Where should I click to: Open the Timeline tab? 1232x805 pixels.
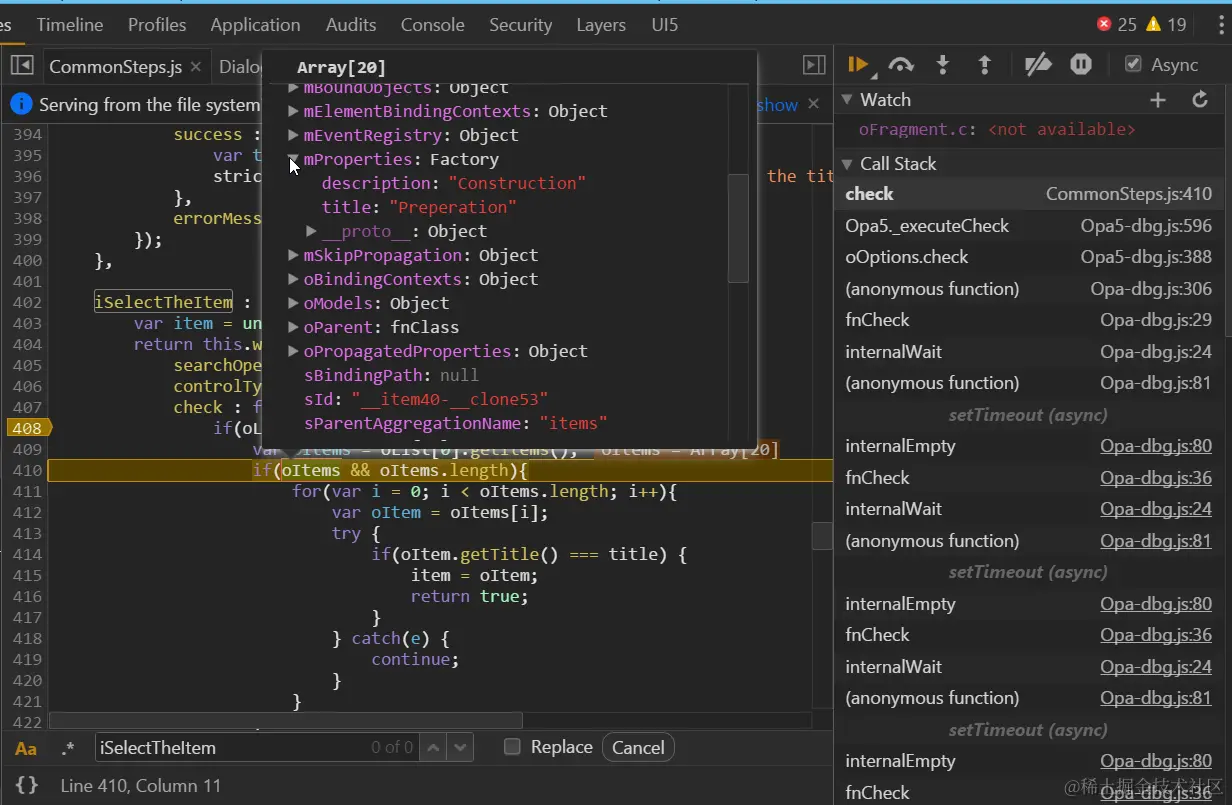70,25
